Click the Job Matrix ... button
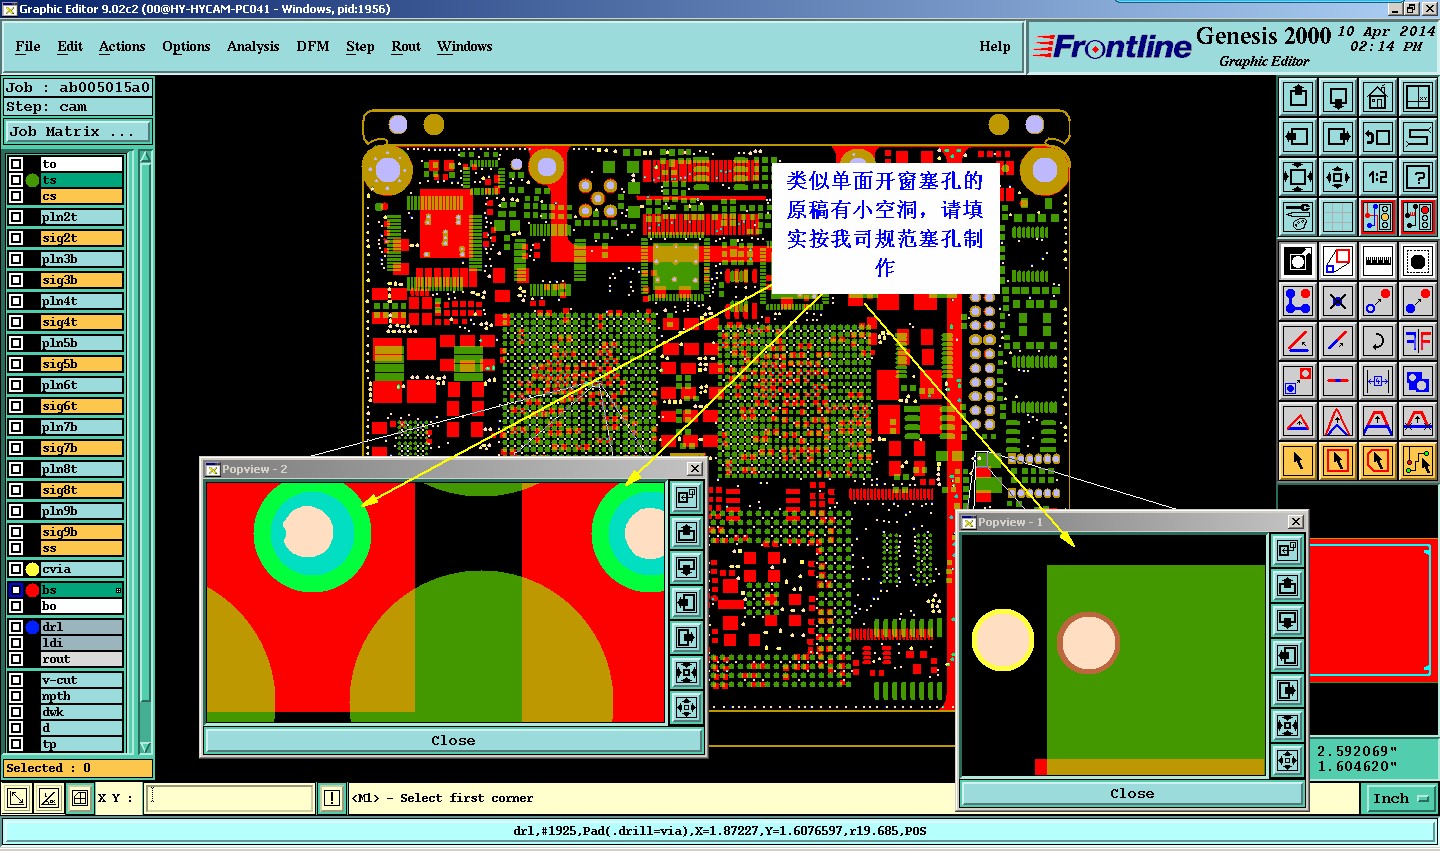 [78, 132]
